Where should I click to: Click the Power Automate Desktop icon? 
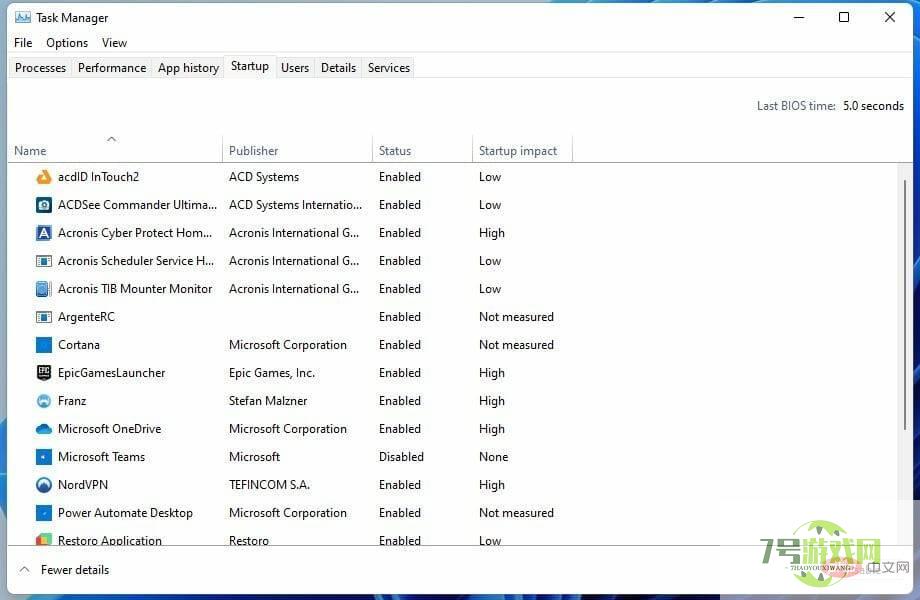click(x=43, y=513)
